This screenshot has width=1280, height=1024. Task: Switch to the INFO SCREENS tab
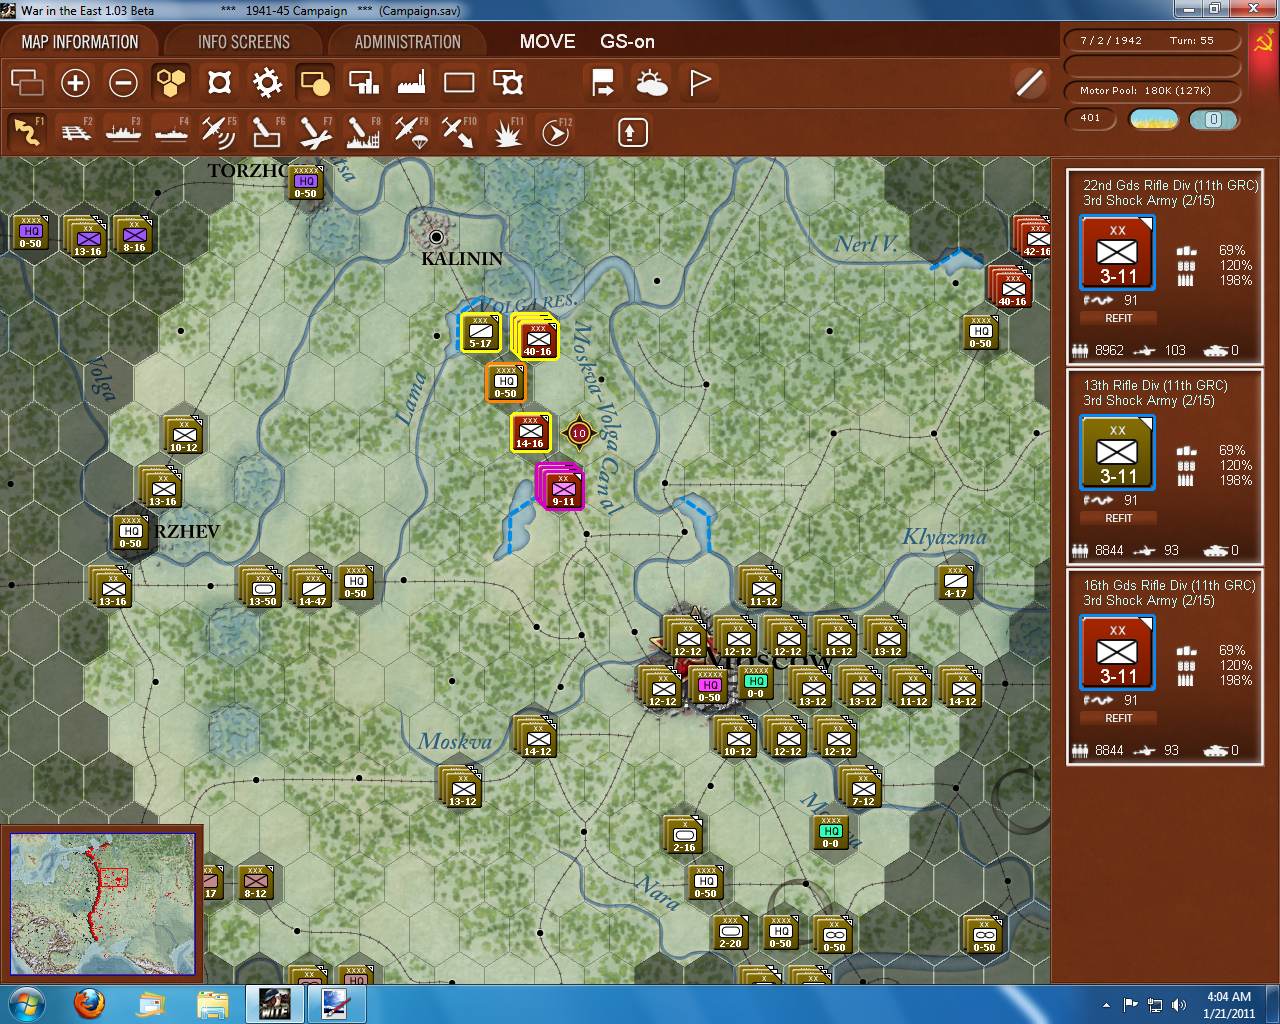[244, 42]
